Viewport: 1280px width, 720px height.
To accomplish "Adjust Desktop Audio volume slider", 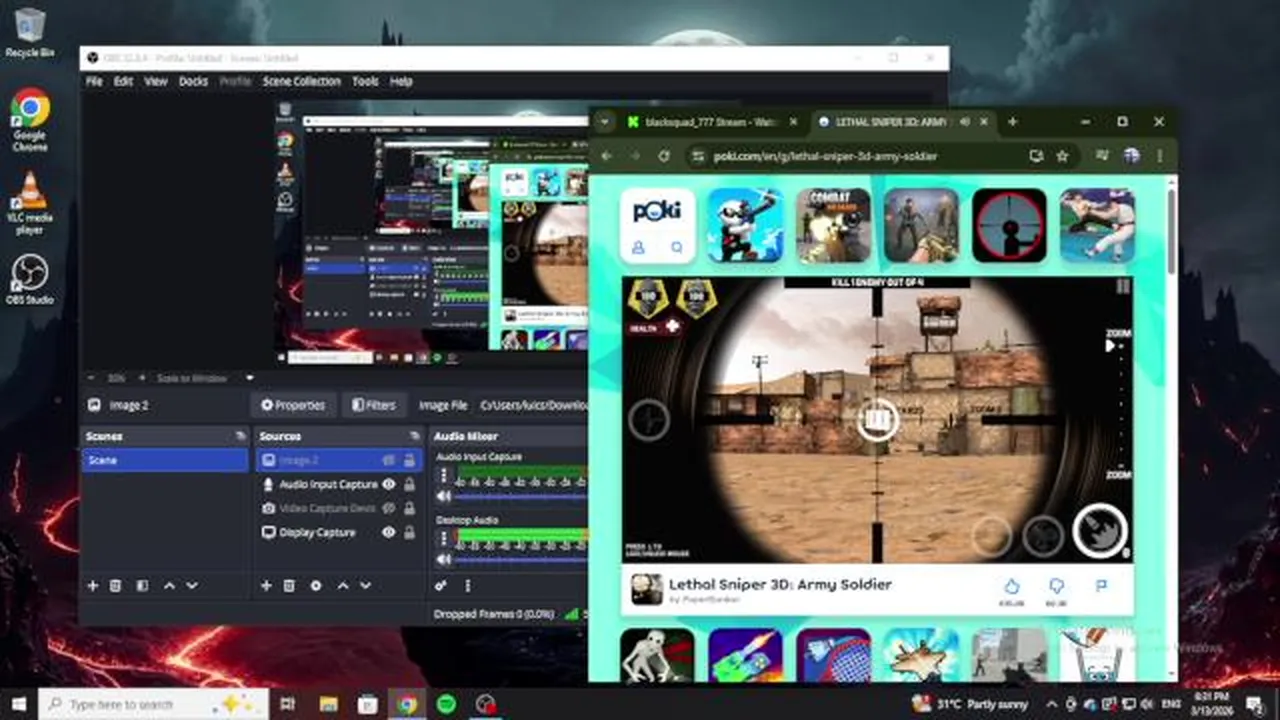I will tap(520, 559).
